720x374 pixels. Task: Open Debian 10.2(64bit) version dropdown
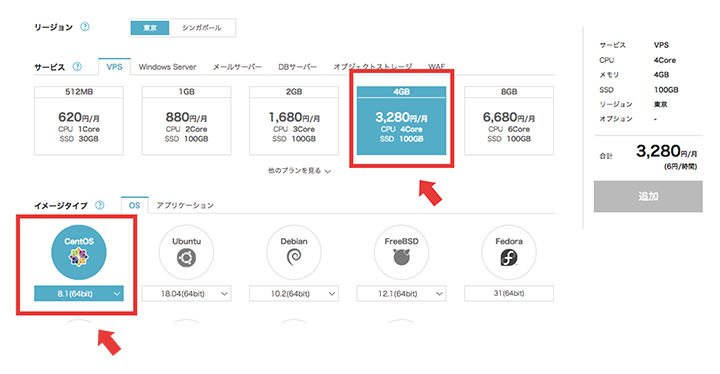coord(294,294)
